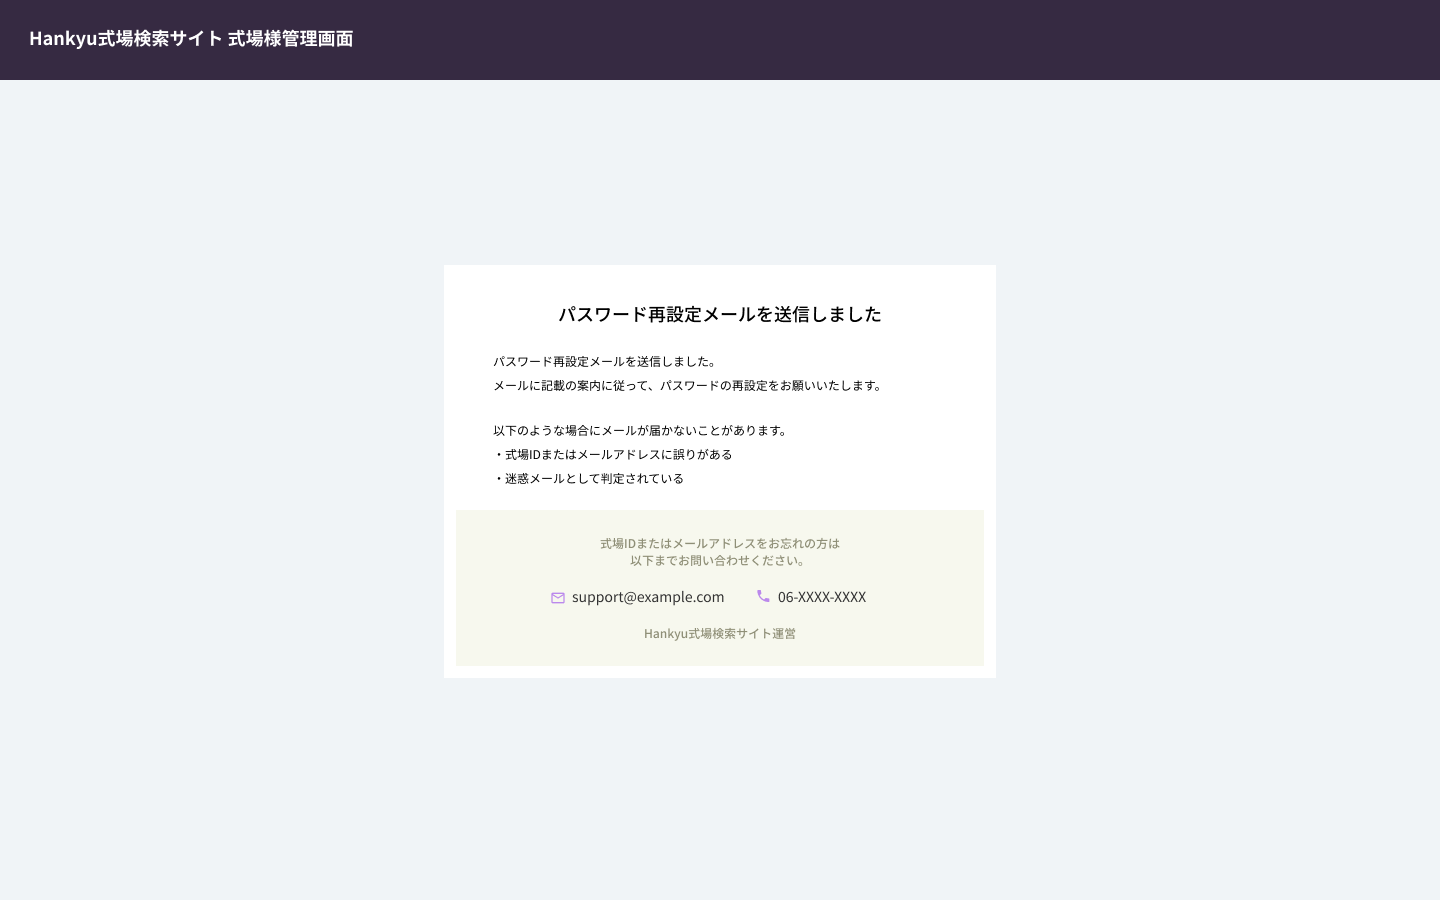The height and width of the screenshot is (900, 1440).
Task: Click the 06-XXXX-XXXX phone number
Action: (821, 597)
